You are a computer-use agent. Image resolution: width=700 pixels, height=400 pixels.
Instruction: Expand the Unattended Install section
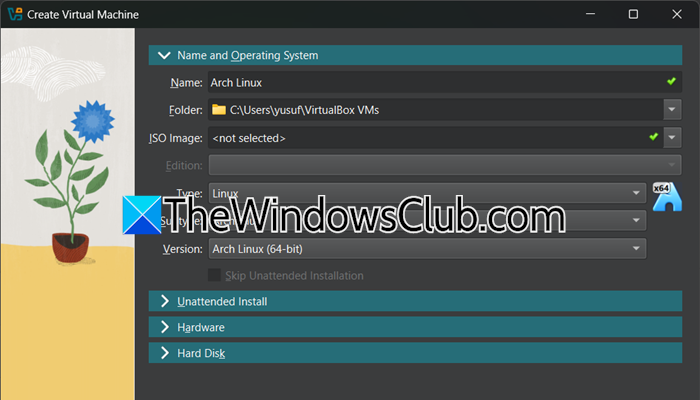click(415, 301)
